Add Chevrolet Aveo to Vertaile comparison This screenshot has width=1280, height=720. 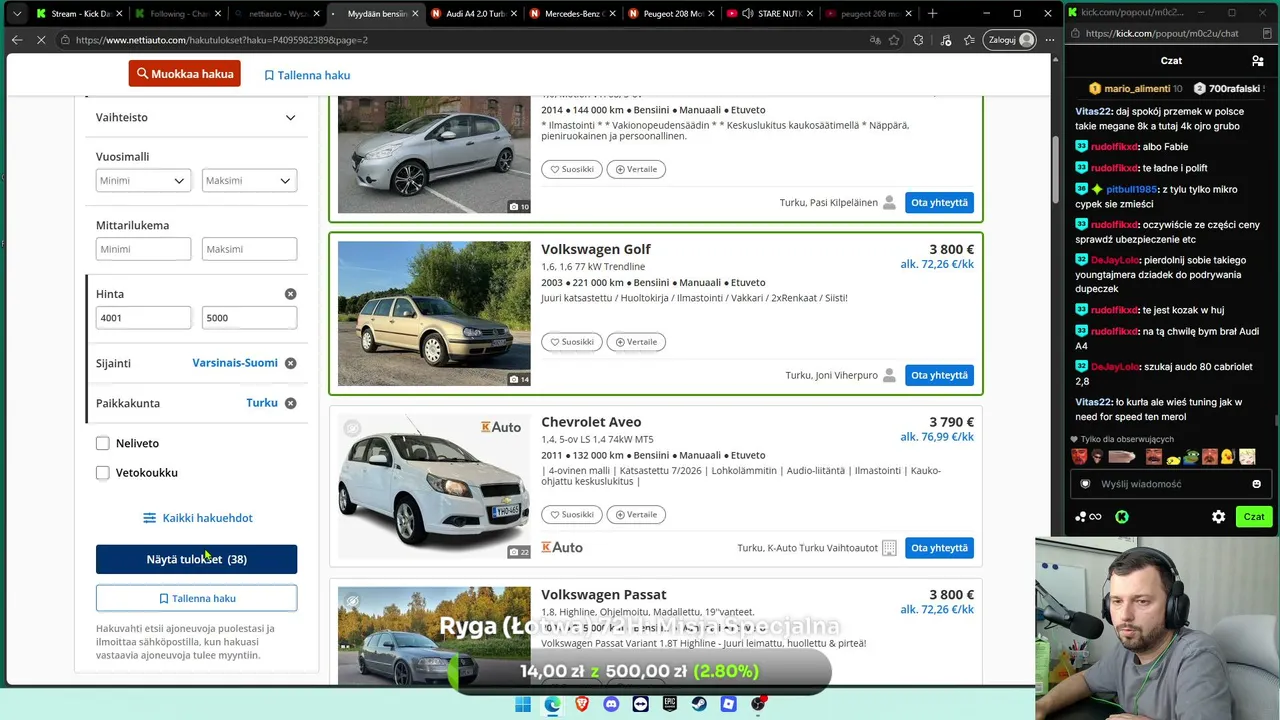coord(636,515)
